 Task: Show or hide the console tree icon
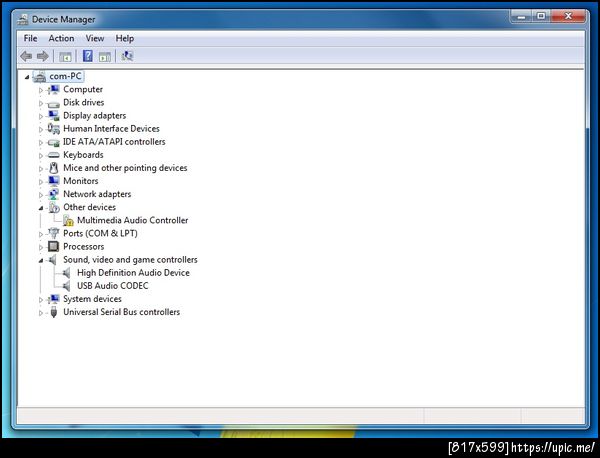(65, 57)
